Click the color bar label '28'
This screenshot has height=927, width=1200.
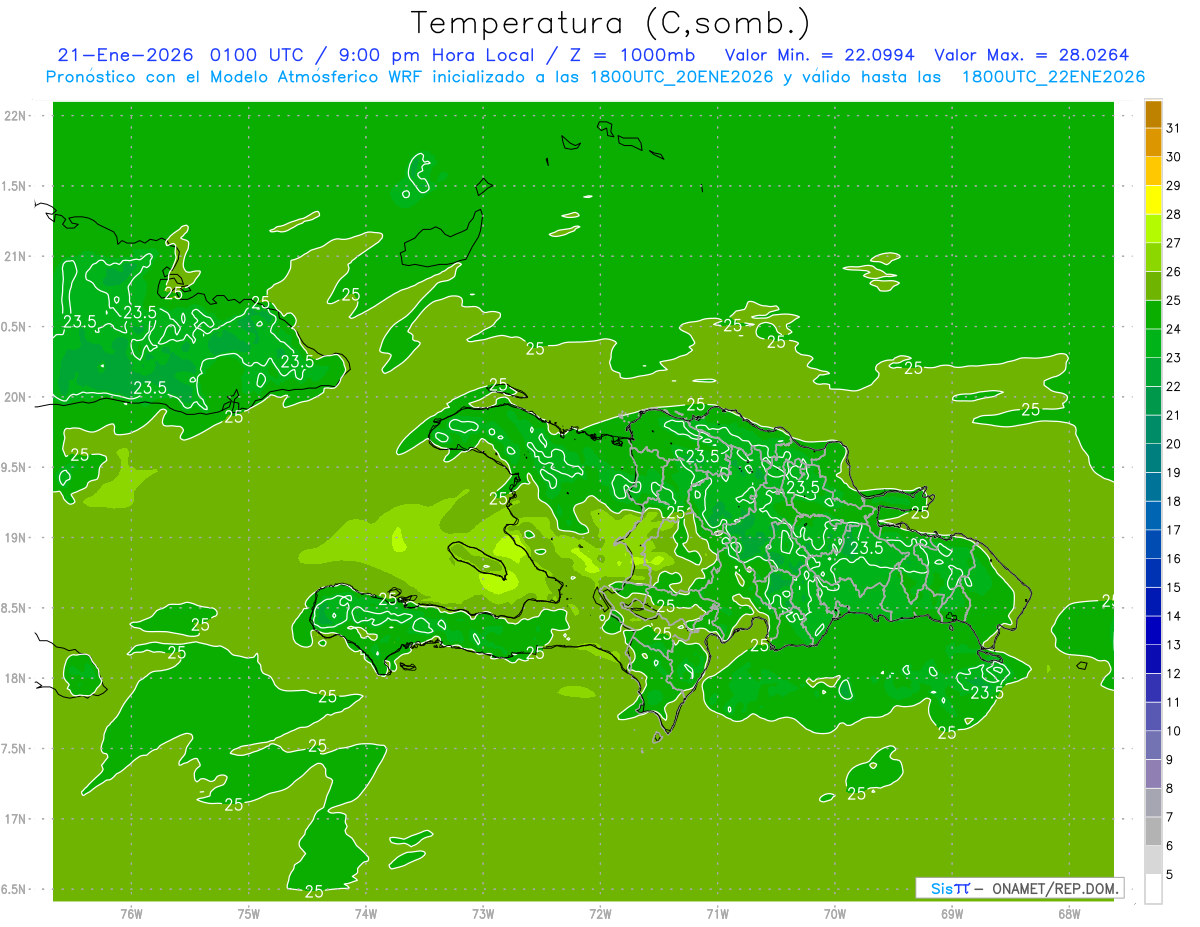pyautogui.click(x=1174, y=214)
